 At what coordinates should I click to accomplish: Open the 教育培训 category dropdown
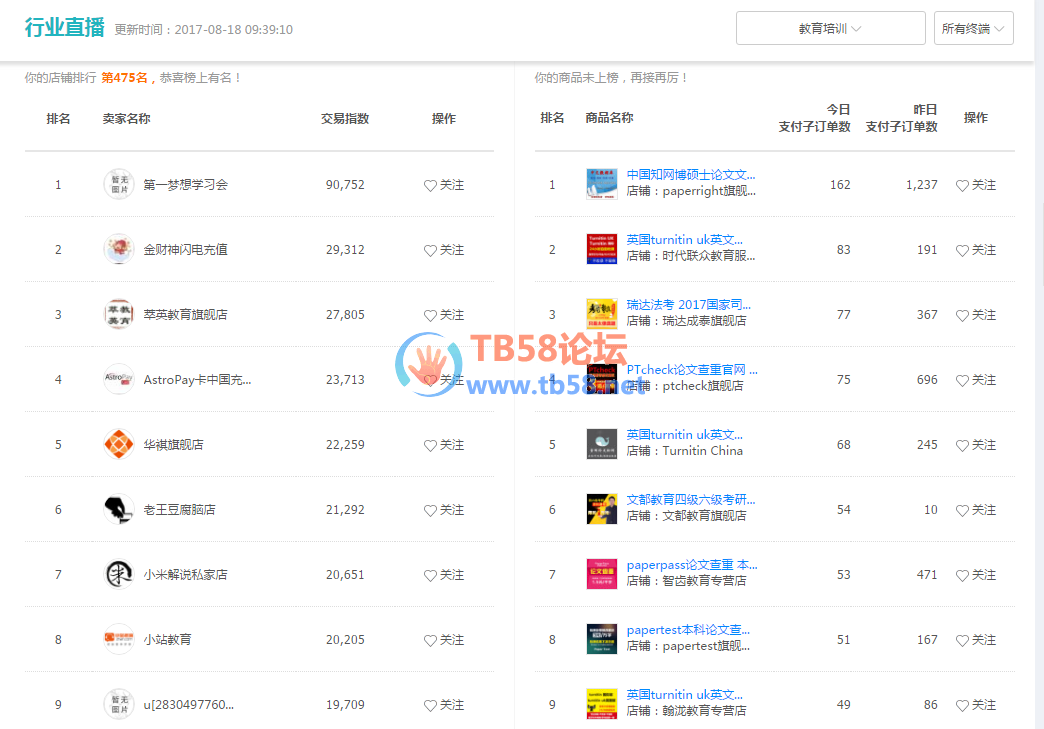[x=830, y=28]
